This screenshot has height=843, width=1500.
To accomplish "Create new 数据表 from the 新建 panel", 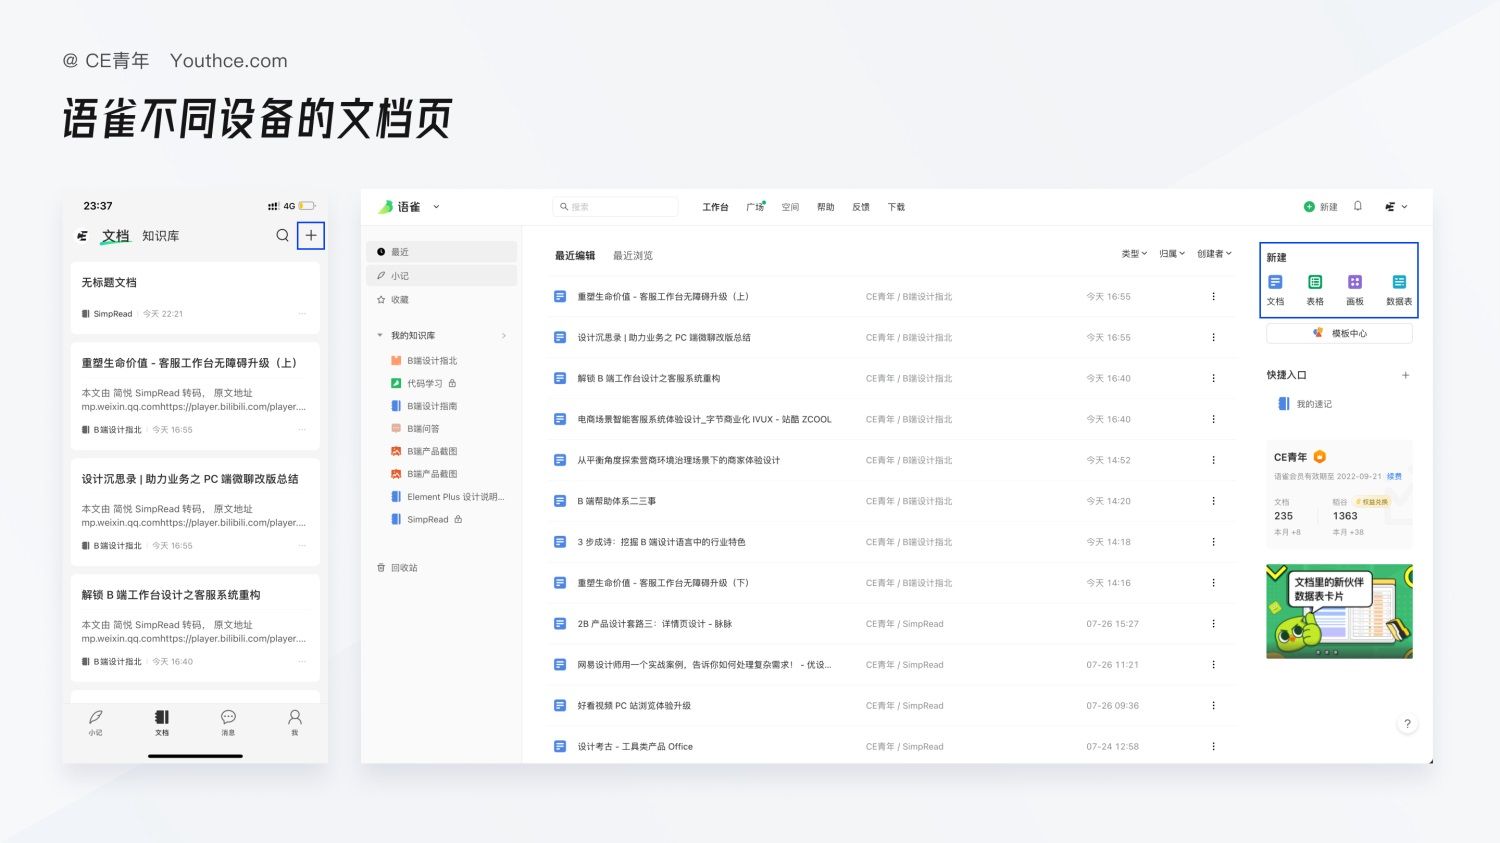I will 1399,289.
